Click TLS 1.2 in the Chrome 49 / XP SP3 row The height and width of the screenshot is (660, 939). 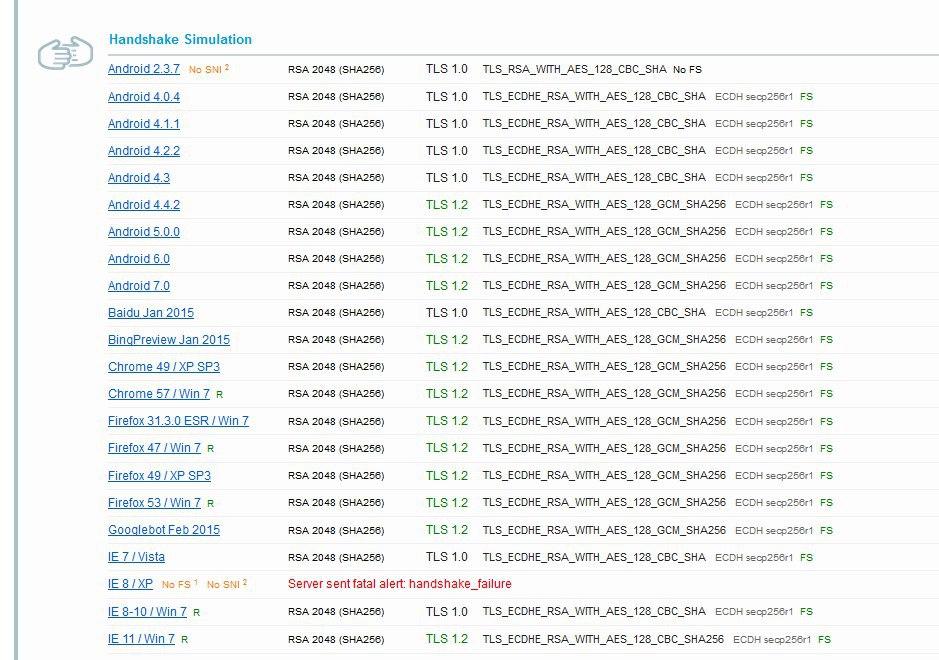click(447, 366)
